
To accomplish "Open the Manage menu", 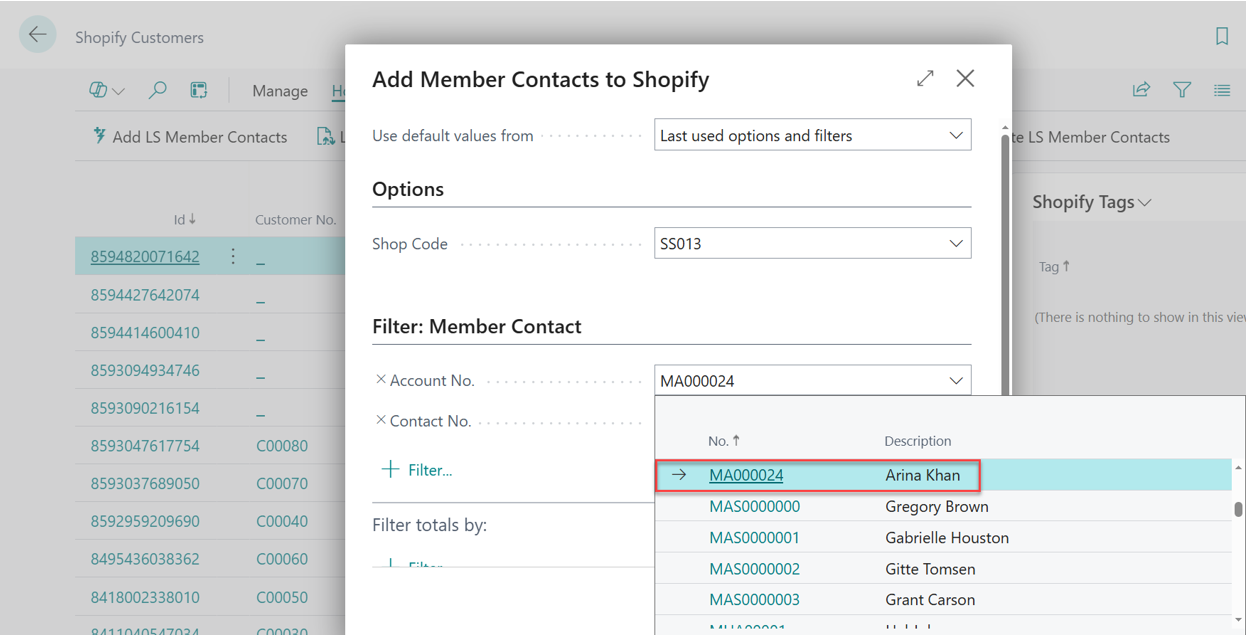I will click(280, 91).
